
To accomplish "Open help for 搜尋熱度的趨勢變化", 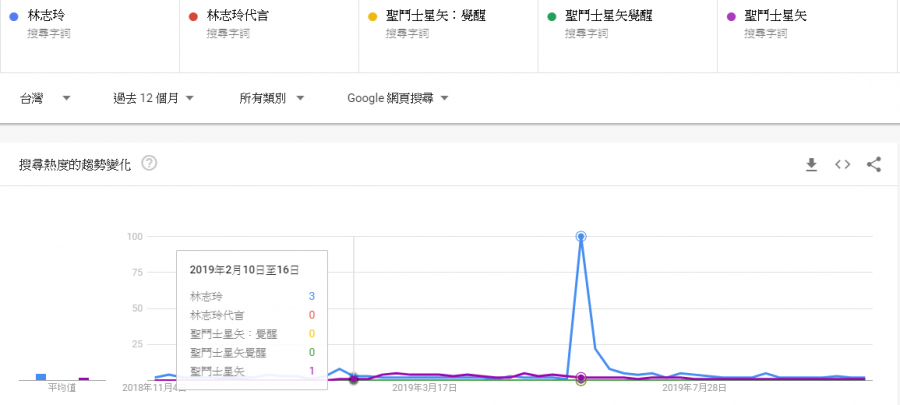I will click(x=149, y=163).
